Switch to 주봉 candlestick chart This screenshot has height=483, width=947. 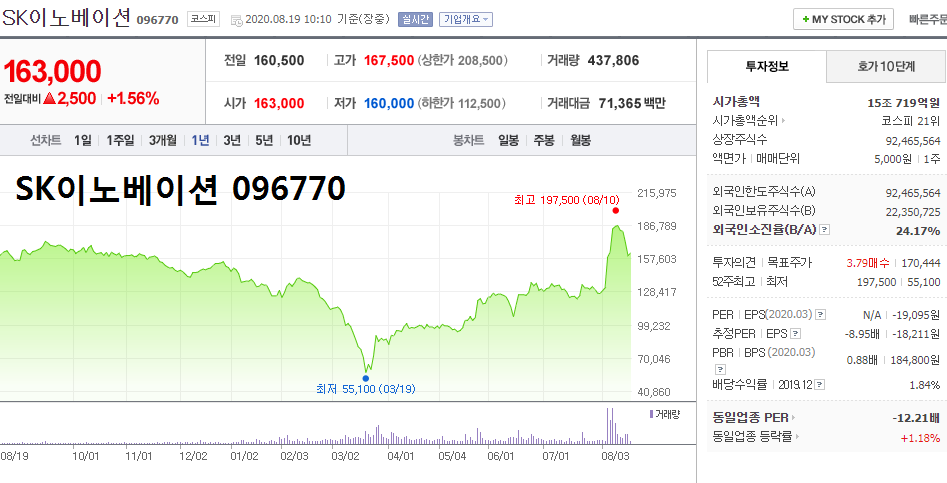click(544, 141)
